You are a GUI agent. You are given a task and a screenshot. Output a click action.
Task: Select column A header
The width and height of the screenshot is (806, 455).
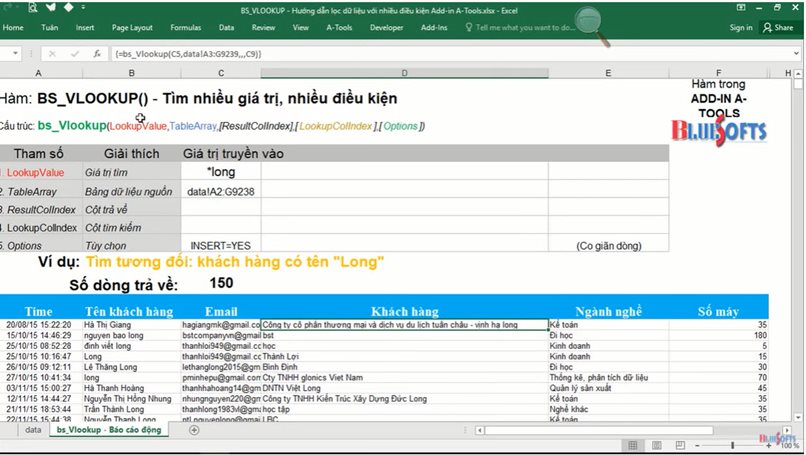pyautogui.click(x=38, y=74)
